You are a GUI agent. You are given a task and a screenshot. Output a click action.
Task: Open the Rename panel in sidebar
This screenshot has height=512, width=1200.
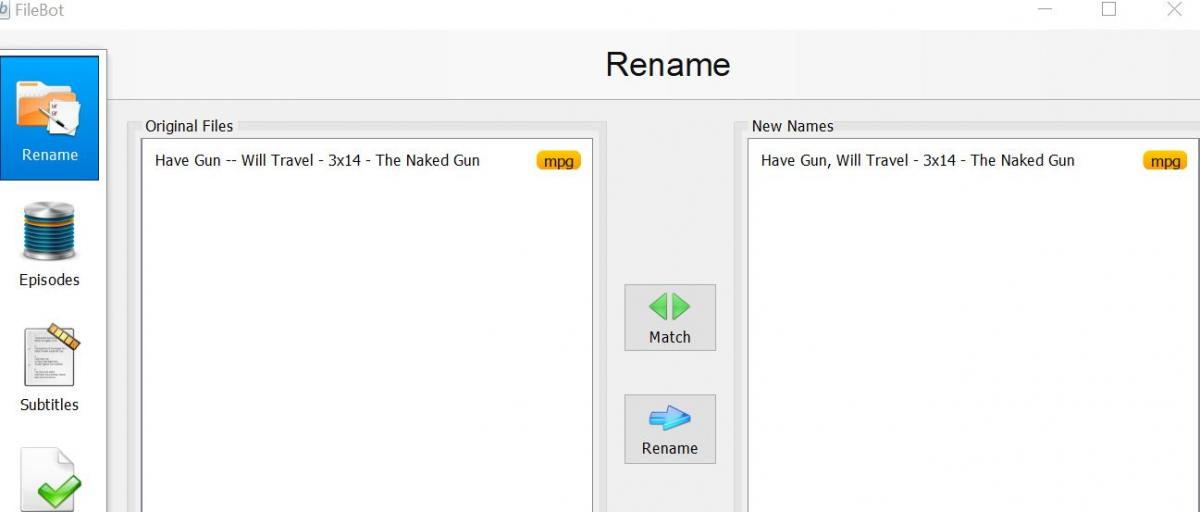(49, 118)
